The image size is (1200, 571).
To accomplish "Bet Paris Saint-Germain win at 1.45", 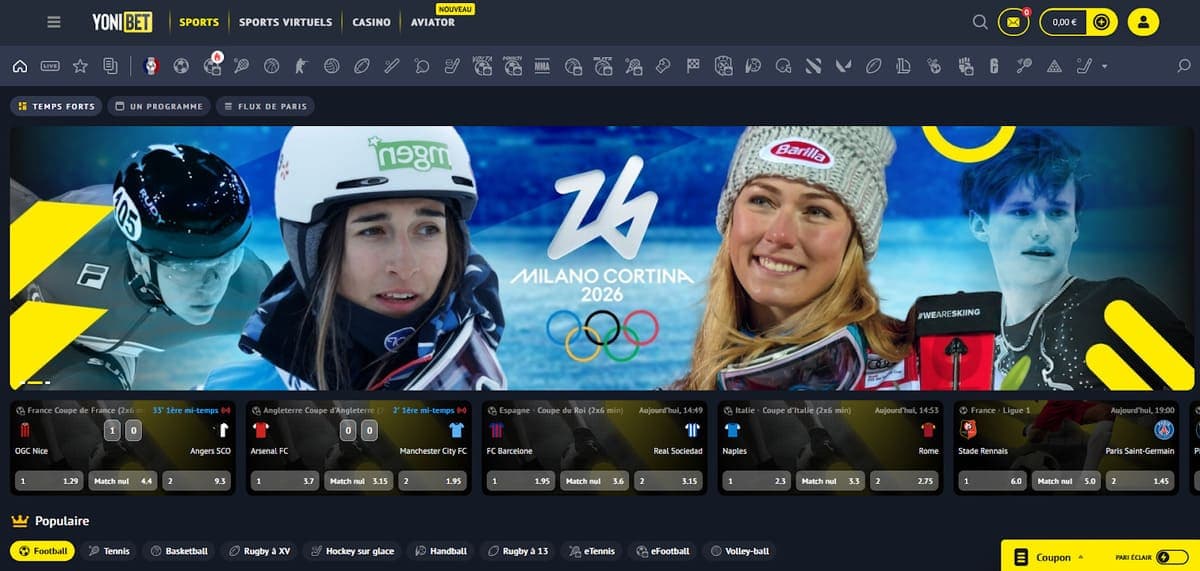I will (1141, 481).
